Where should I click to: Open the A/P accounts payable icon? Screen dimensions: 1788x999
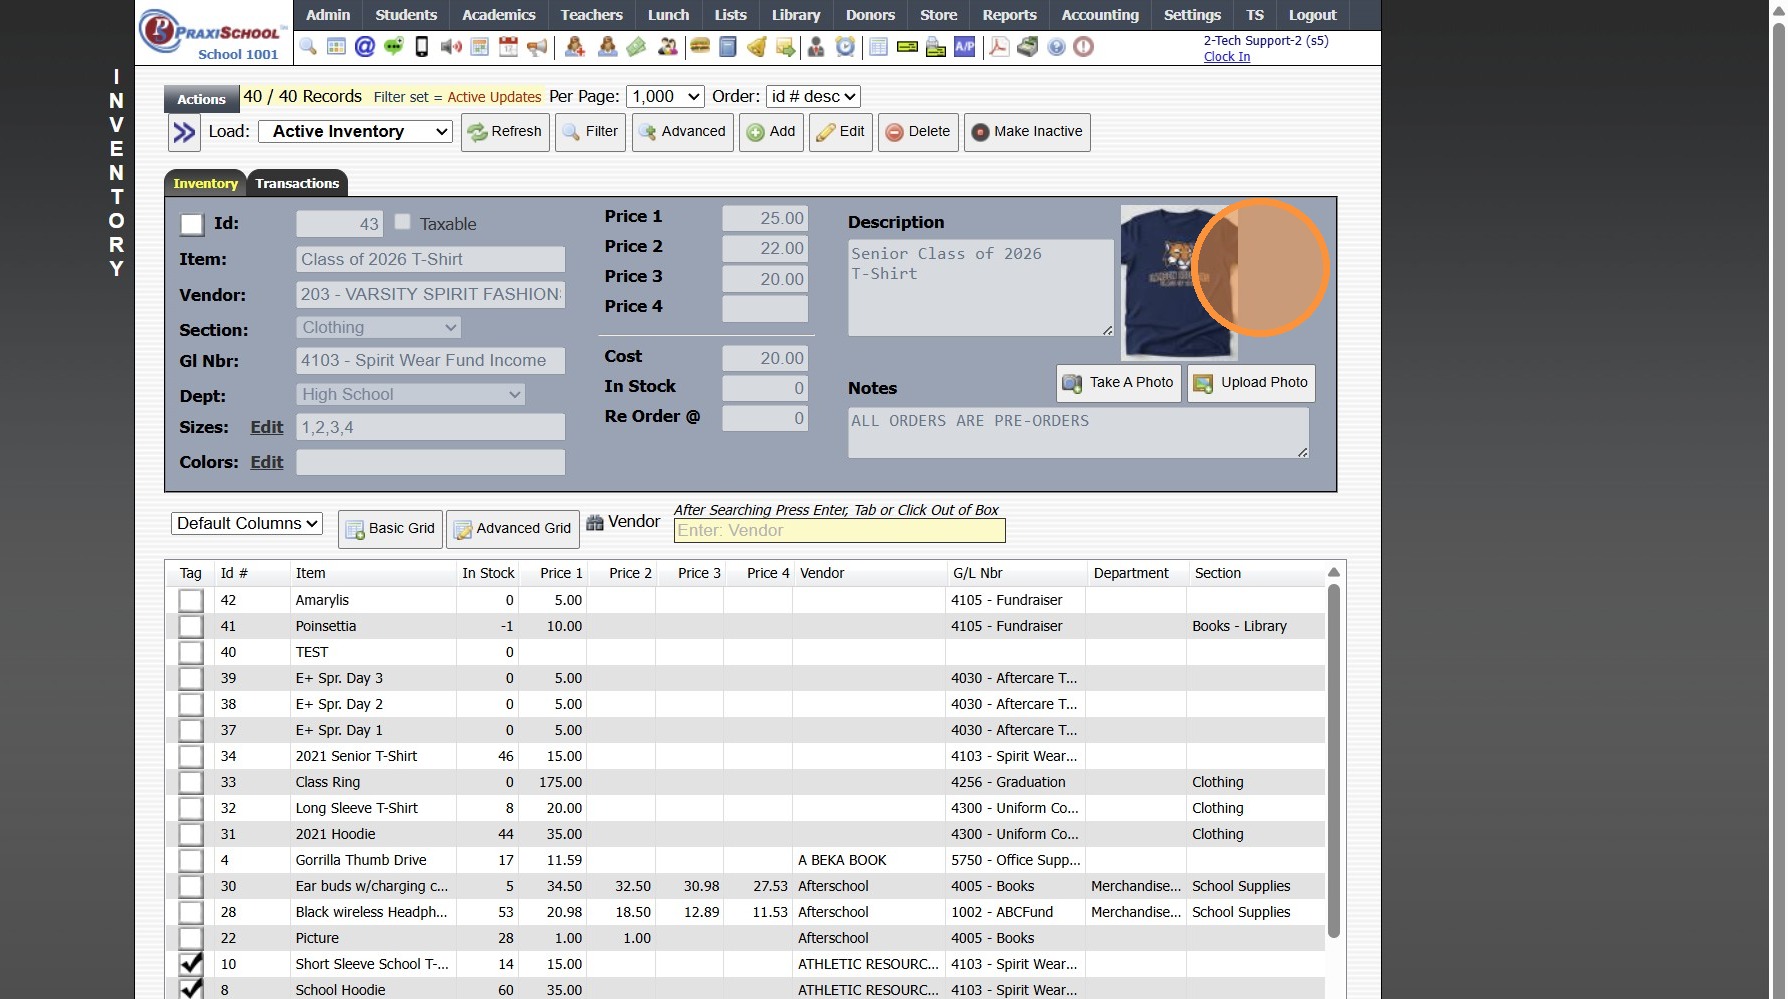tap(964, 47)
